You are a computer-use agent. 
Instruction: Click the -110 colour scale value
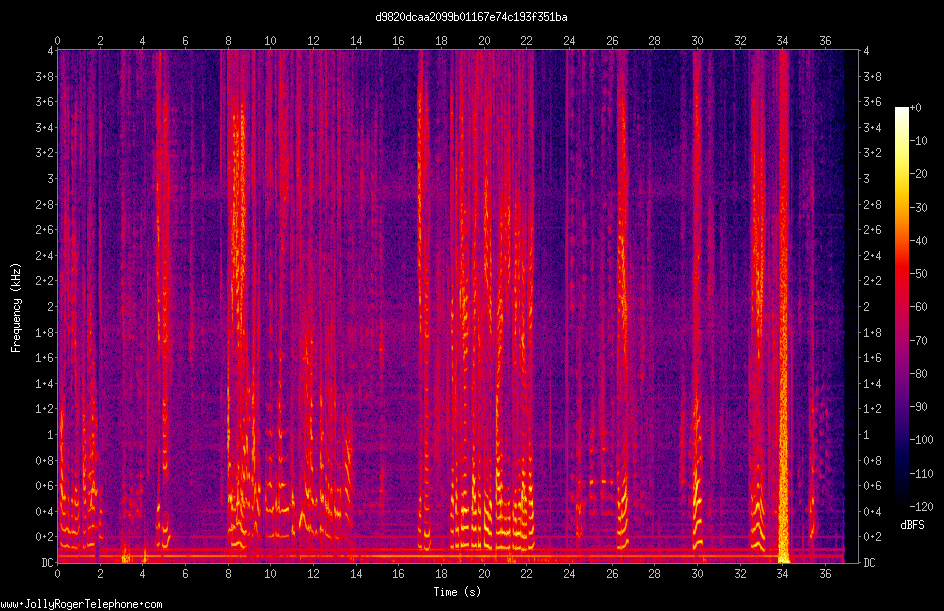pos(921,474)
